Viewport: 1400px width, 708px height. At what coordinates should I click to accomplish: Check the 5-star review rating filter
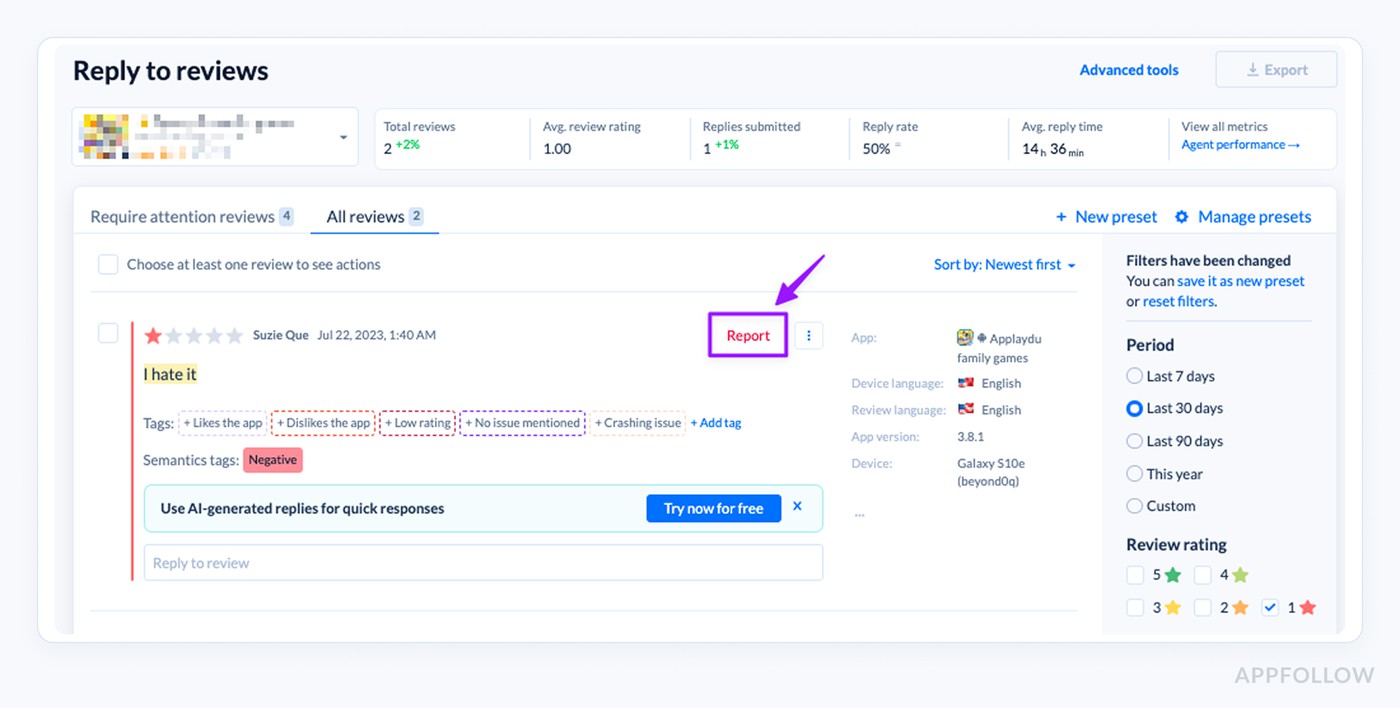click(1135, 574)
